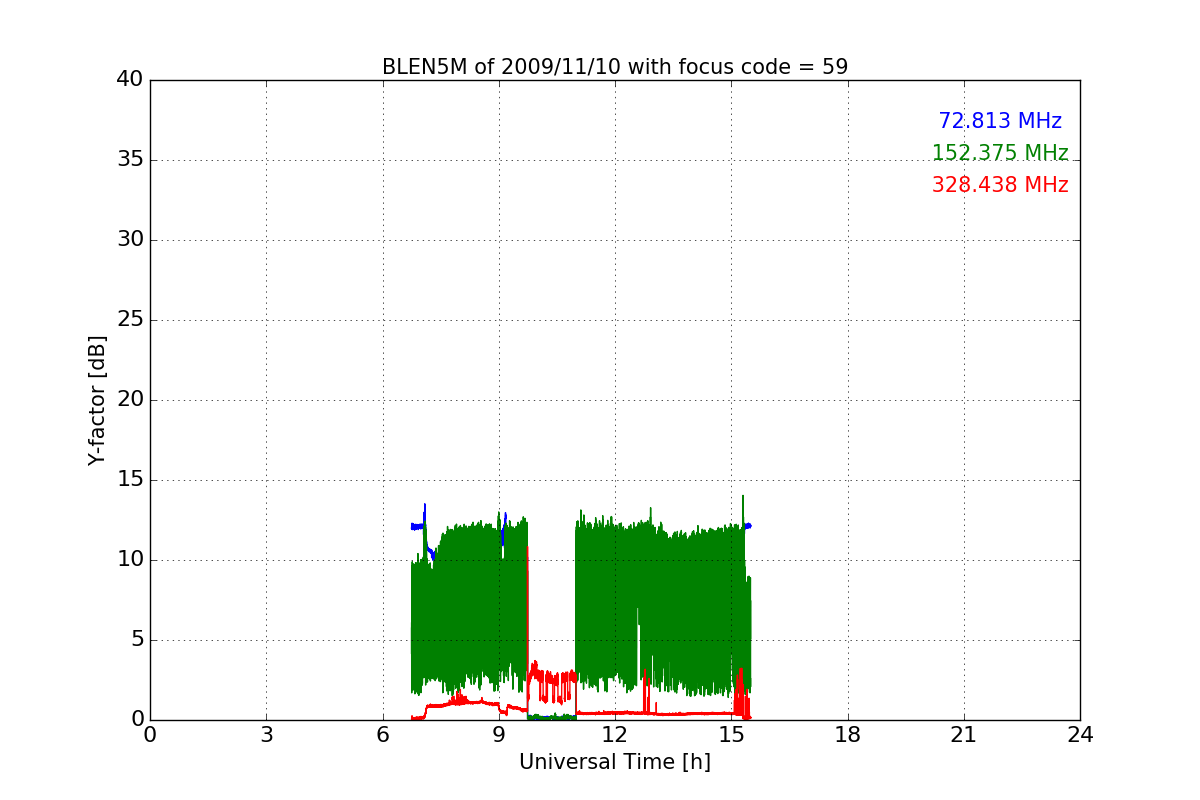Click the y-axis tick label 20
This screenshot has height=800, width=1200.
coord(130,400)
